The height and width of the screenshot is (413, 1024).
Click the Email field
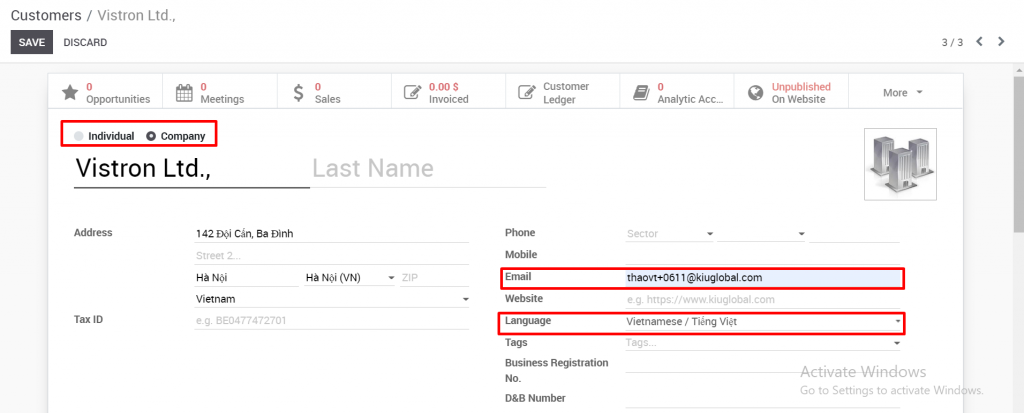(x=763, y=278)
